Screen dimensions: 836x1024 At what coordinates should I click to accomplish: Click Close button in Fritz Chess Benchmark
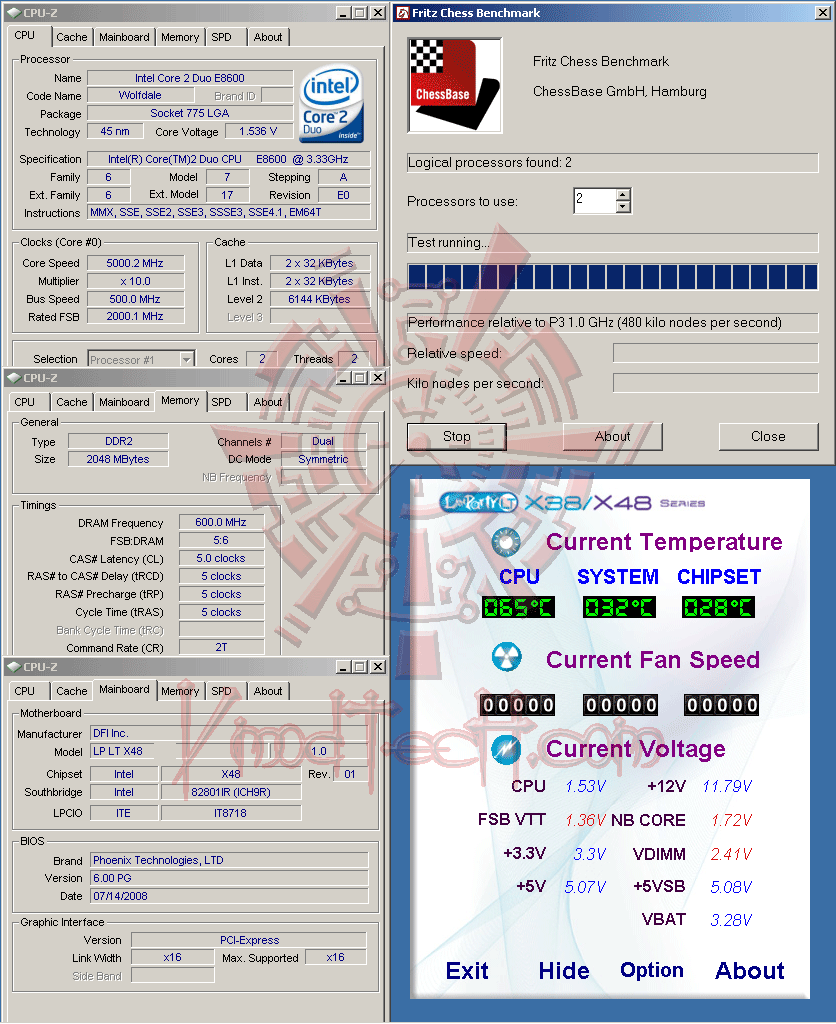click(x=768, y=436)
